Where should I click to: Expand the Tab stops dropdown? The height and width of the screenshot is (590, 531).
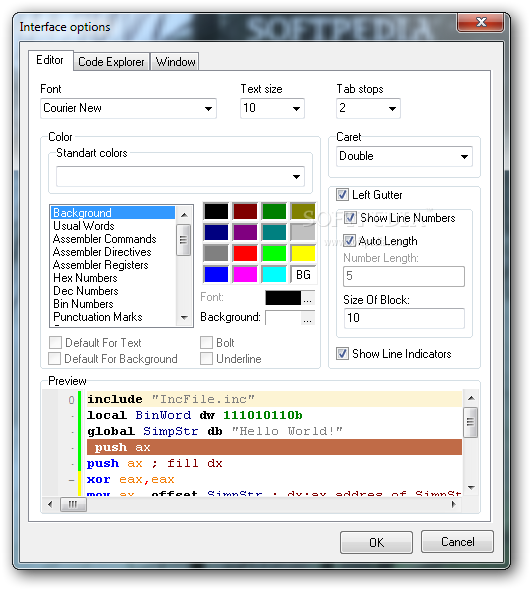coord(368,108)
